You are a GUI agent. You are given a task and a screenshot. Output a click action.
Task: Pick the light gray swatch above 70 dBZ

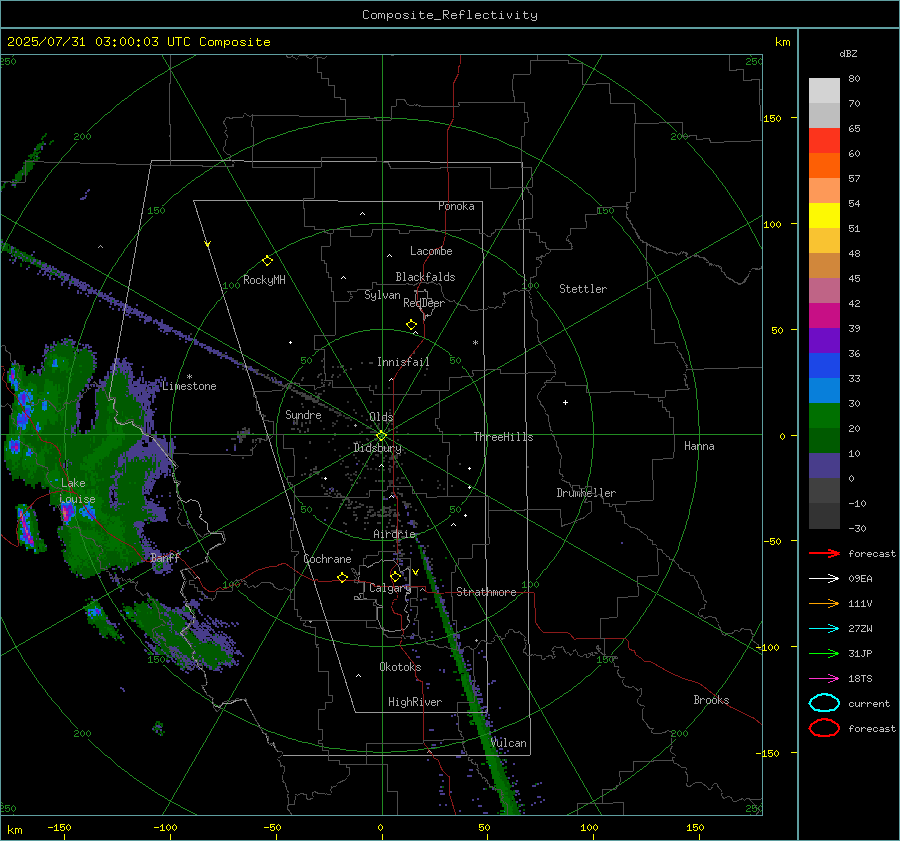[x=824, y=90]
